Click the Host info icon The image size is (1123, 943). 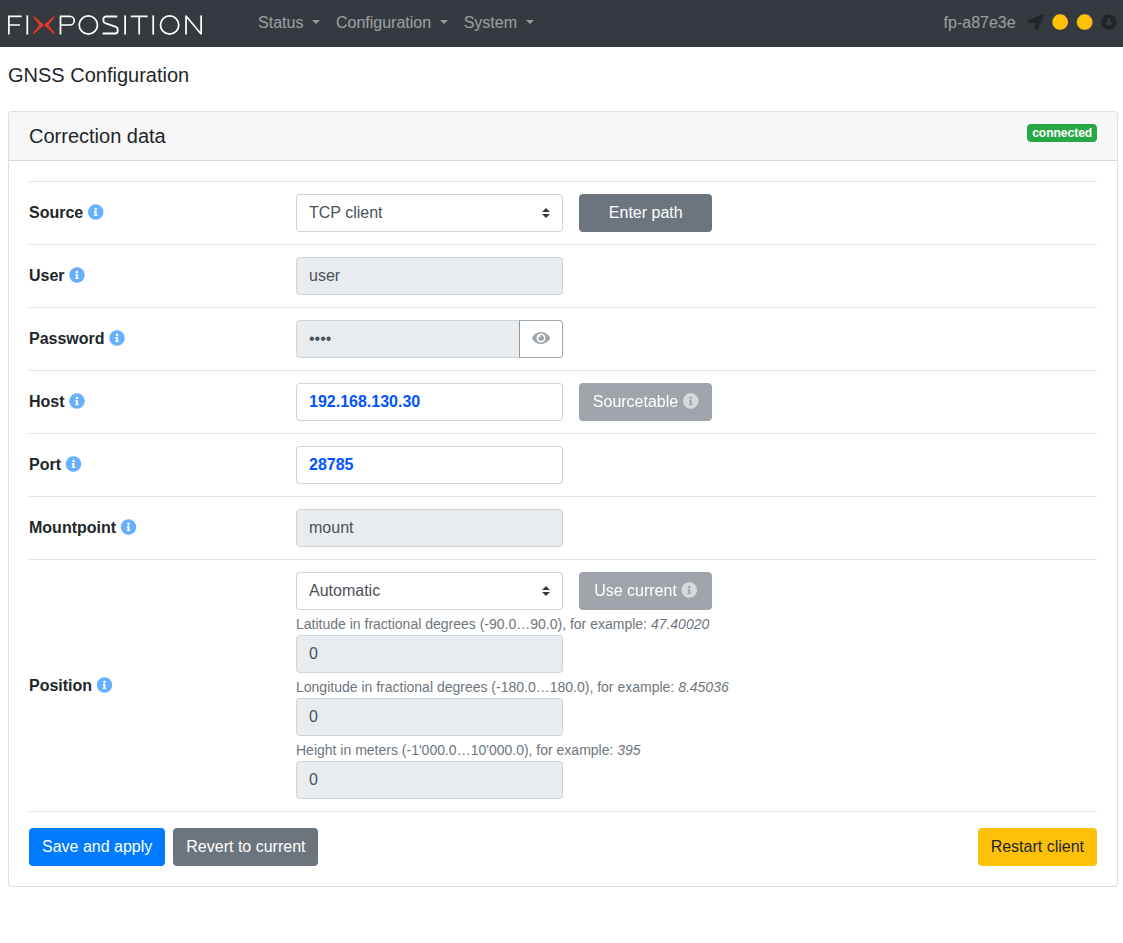[x=77, y=401]
